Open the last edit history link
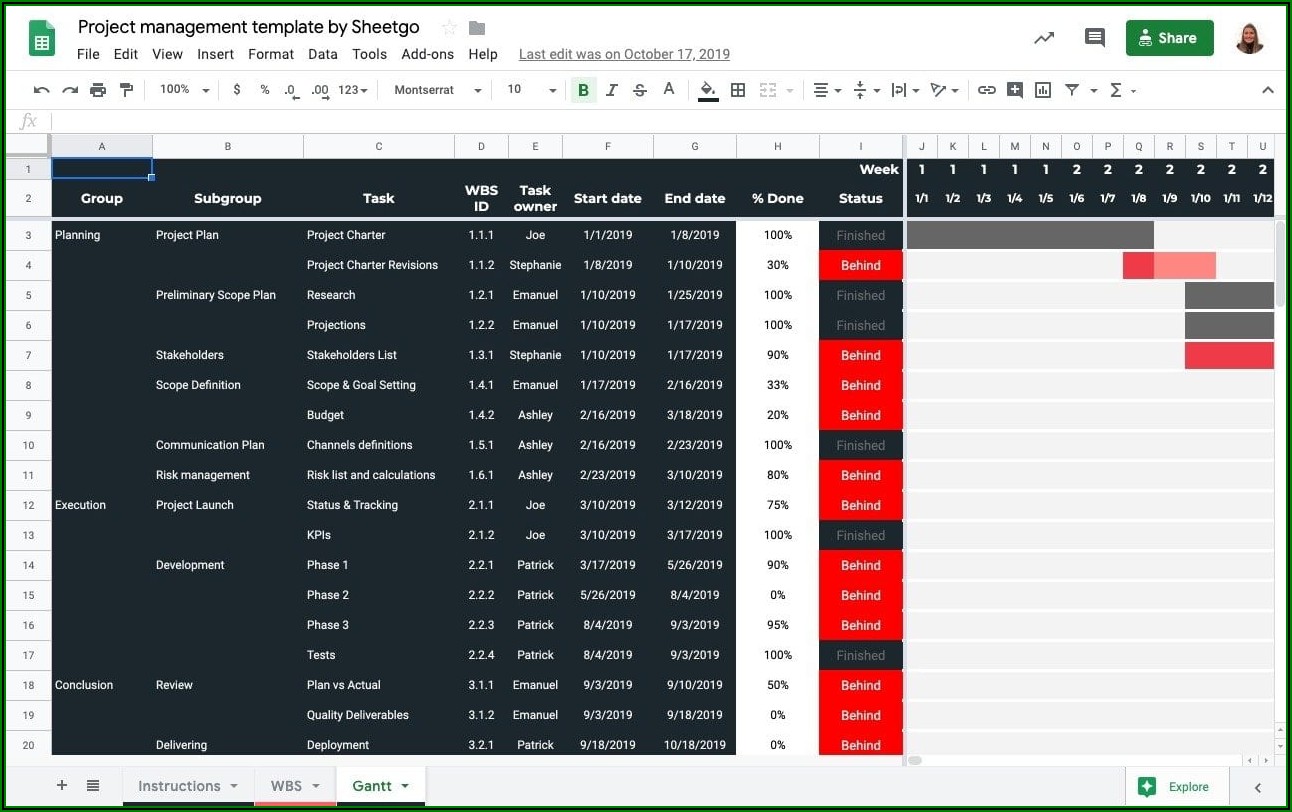 [x=624, y=54]
